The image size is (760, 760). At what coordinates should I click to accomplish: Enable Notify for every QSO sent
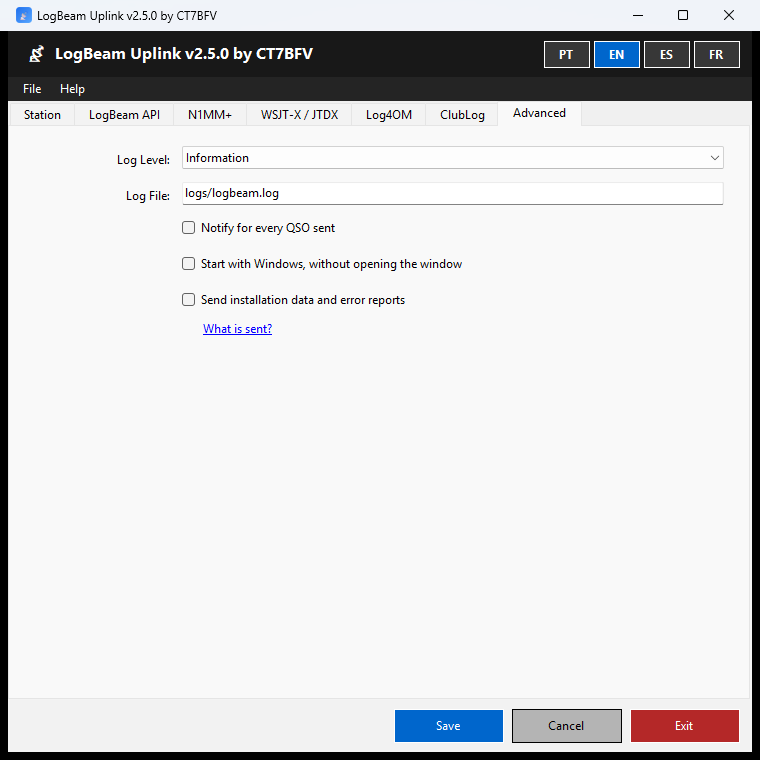(189, 228)
